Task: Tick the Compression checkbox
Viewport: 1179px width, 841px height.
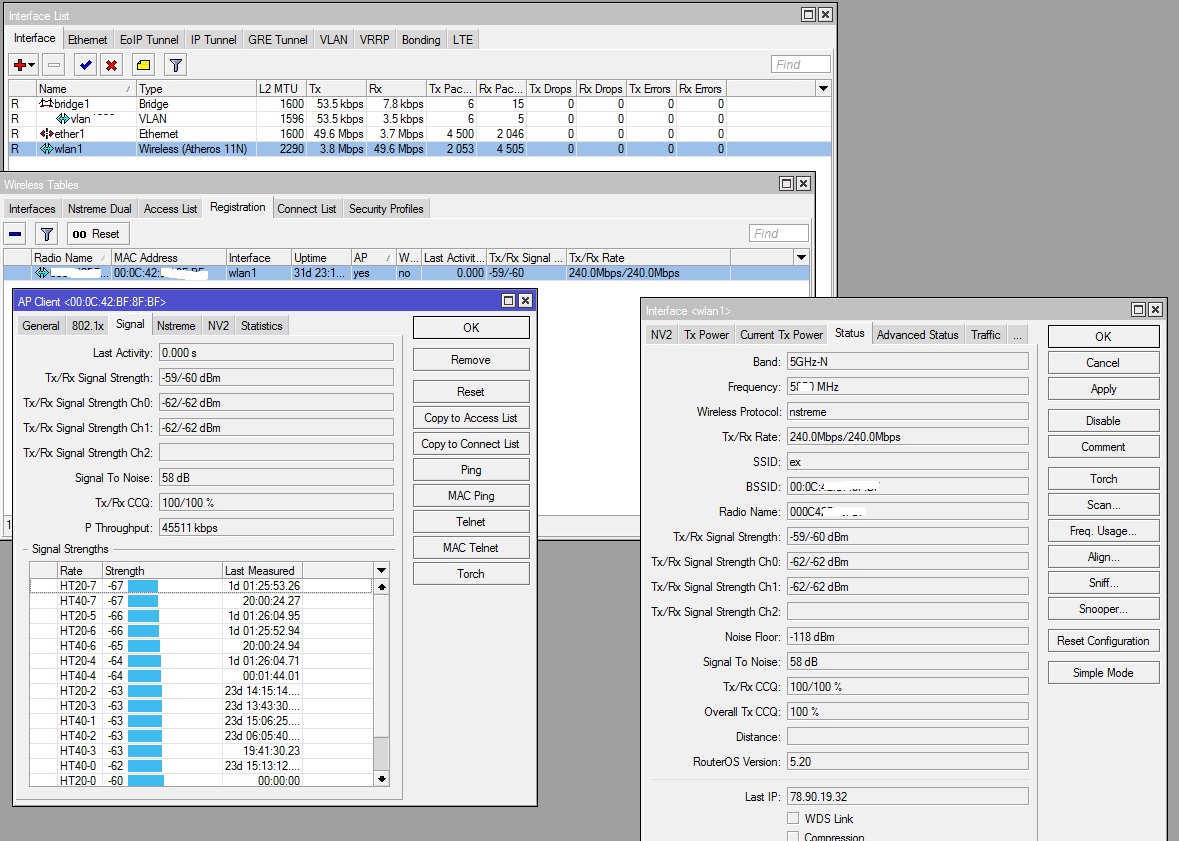Action: (x=793, y=838)
